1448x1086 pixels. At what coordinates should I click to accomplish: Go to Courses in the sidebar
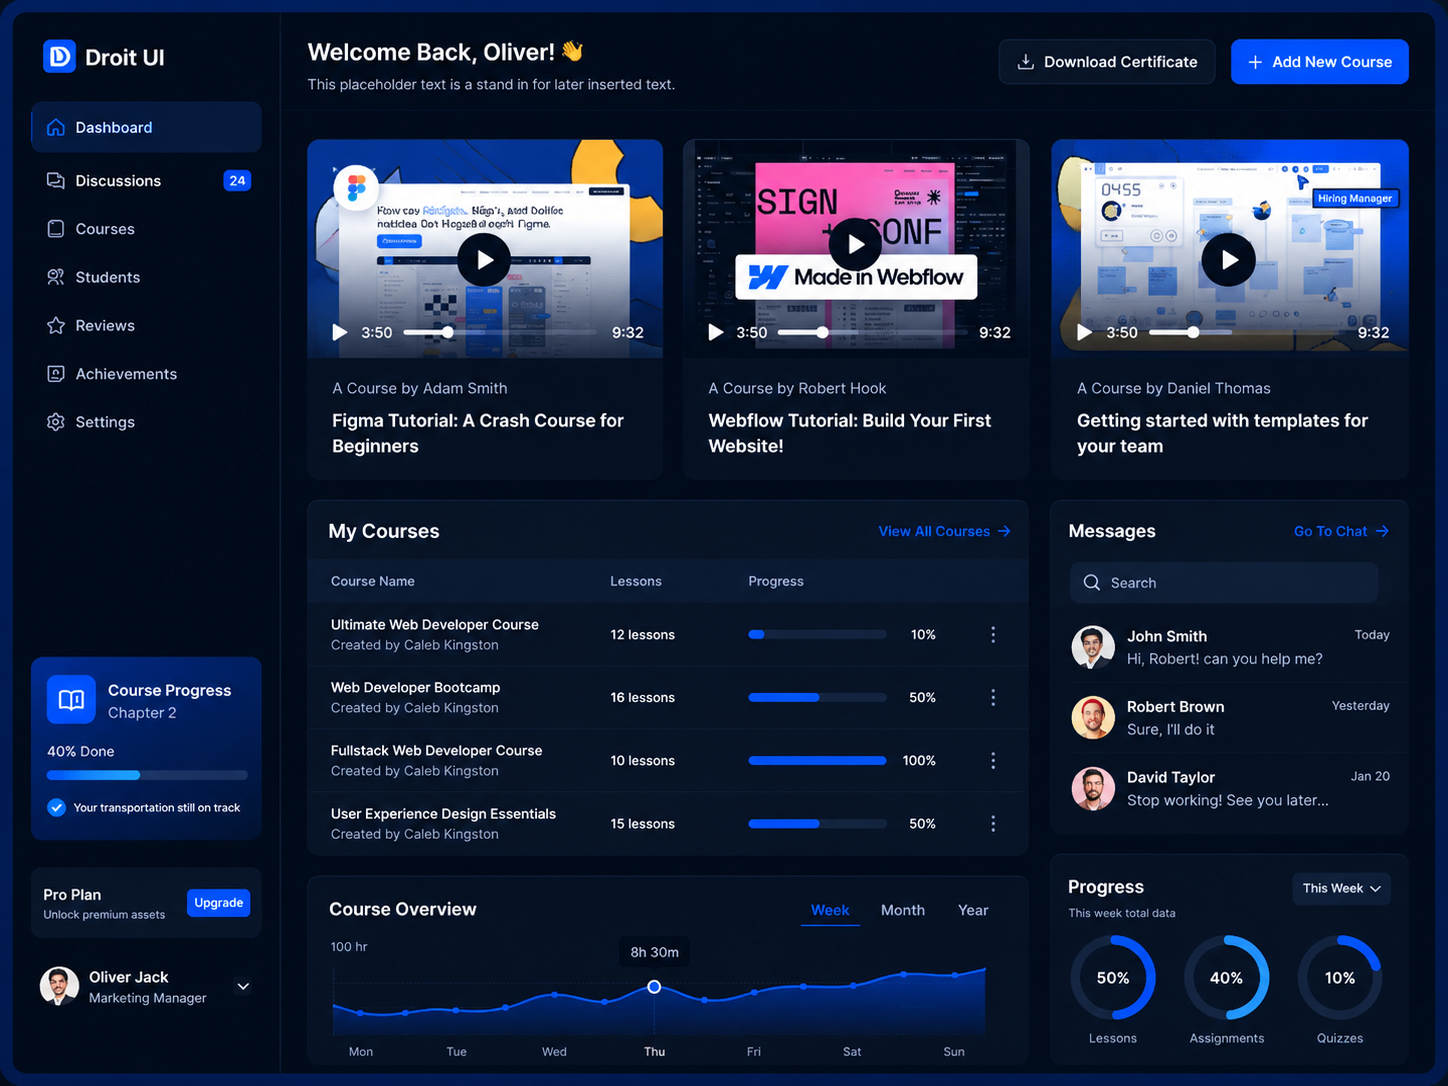point(146,229)
